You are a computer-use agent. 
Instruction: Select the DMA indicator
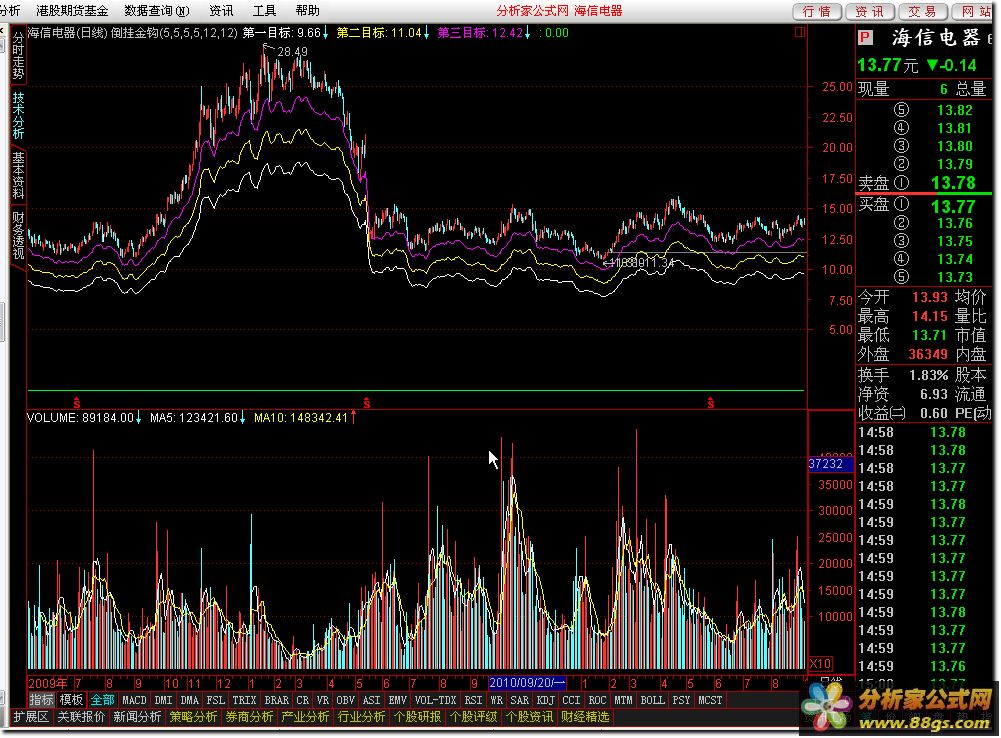click(x=190, y=700)
